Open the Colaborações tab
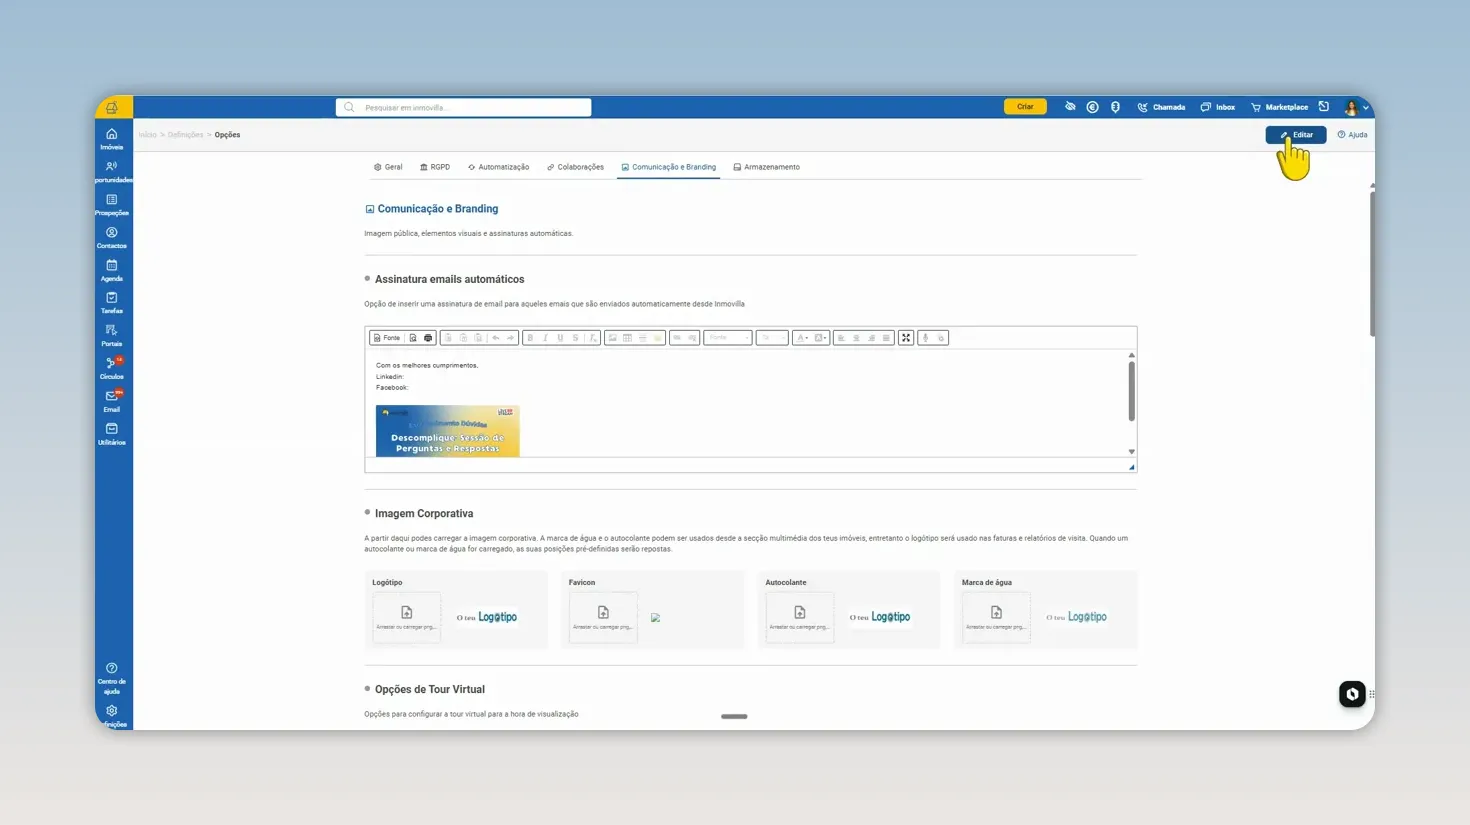The width and height of the screenshot is (1470, 825). [575, 167]
